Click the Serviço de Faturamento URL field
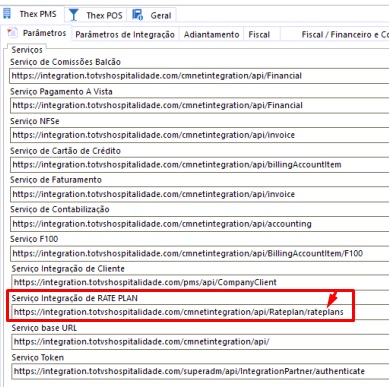This screenshot has width=389, height=387. point(199,194)
